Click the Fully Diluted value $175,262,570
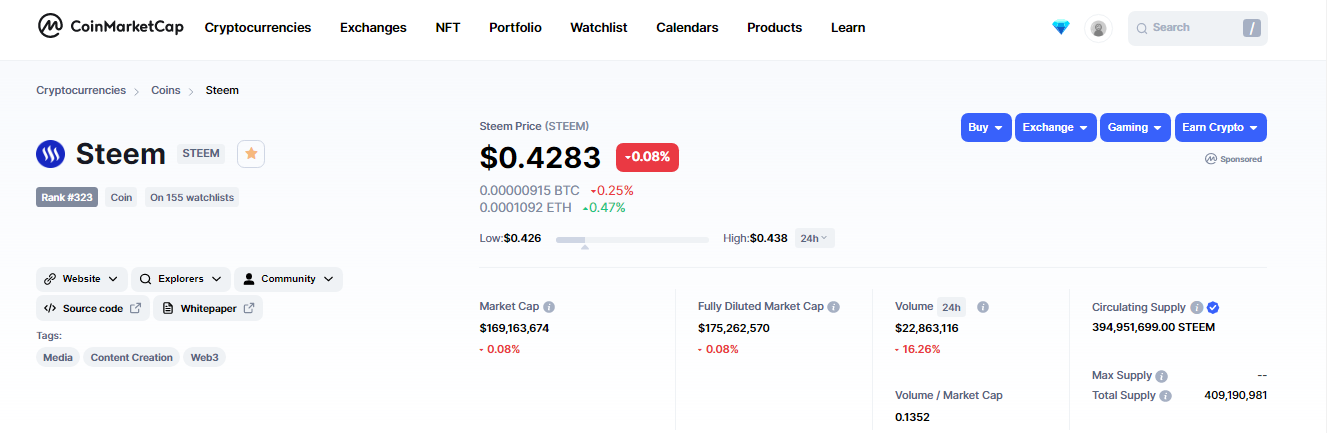Screen dimensions: 1327x433 point(734,328)
